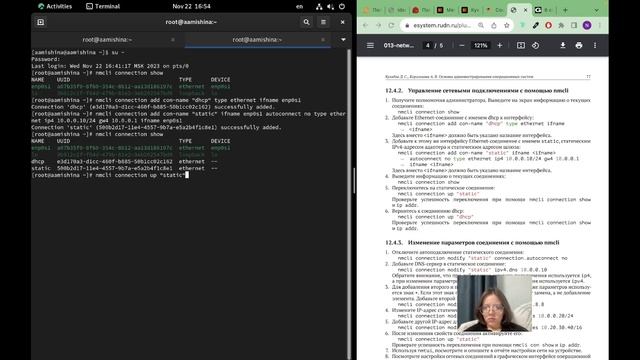Toggle the PDF viewer sidebar menu
This screenshot has width=640, height=360.
tap(370, 45)
